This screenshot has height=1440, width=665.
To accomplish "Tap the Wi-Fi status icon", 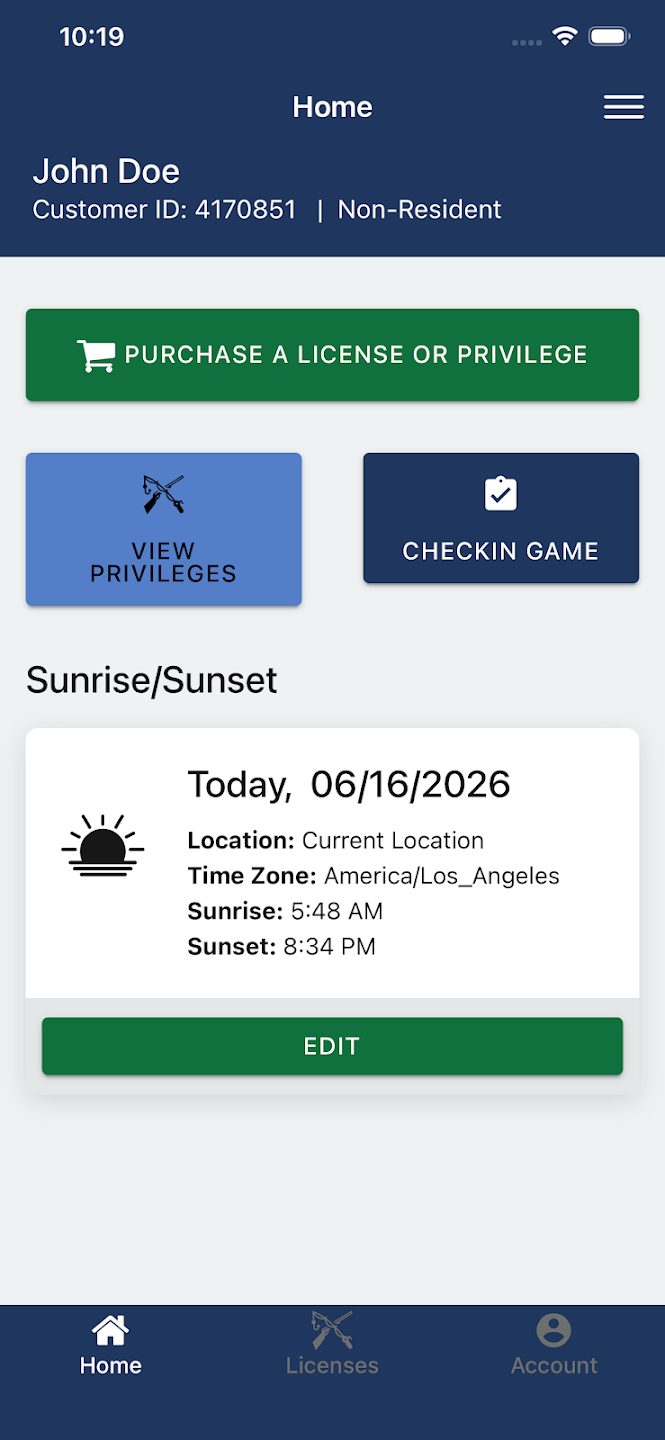I will coord(566,37).
